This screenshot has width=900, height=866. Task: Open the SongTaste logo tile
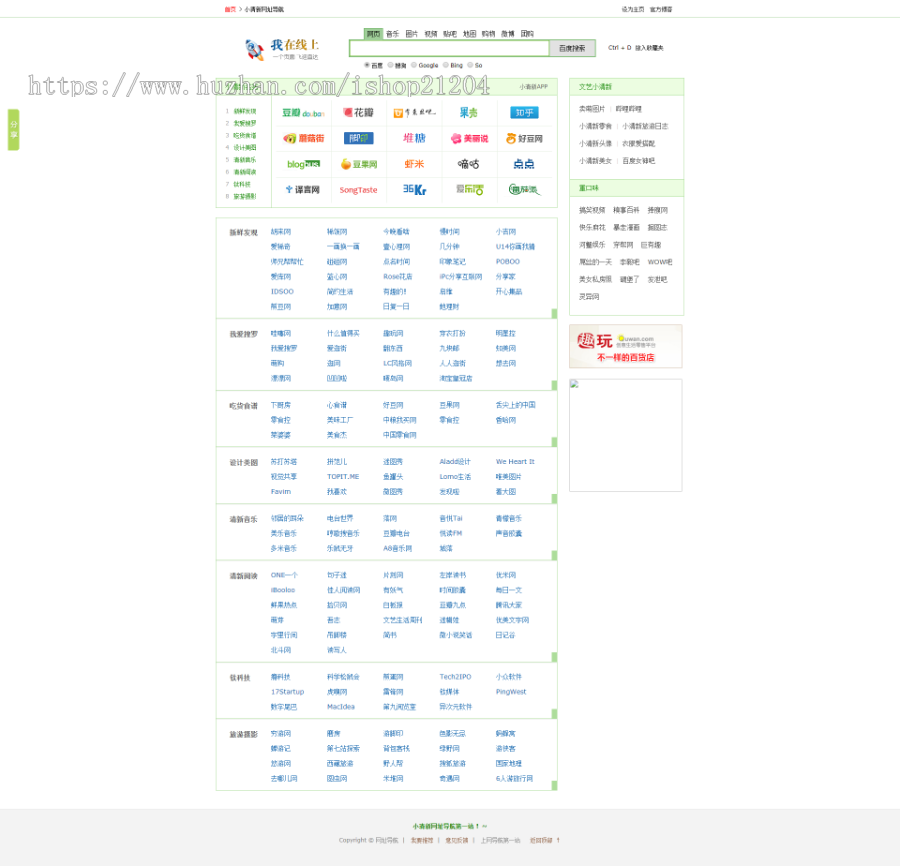coord(358,190)
